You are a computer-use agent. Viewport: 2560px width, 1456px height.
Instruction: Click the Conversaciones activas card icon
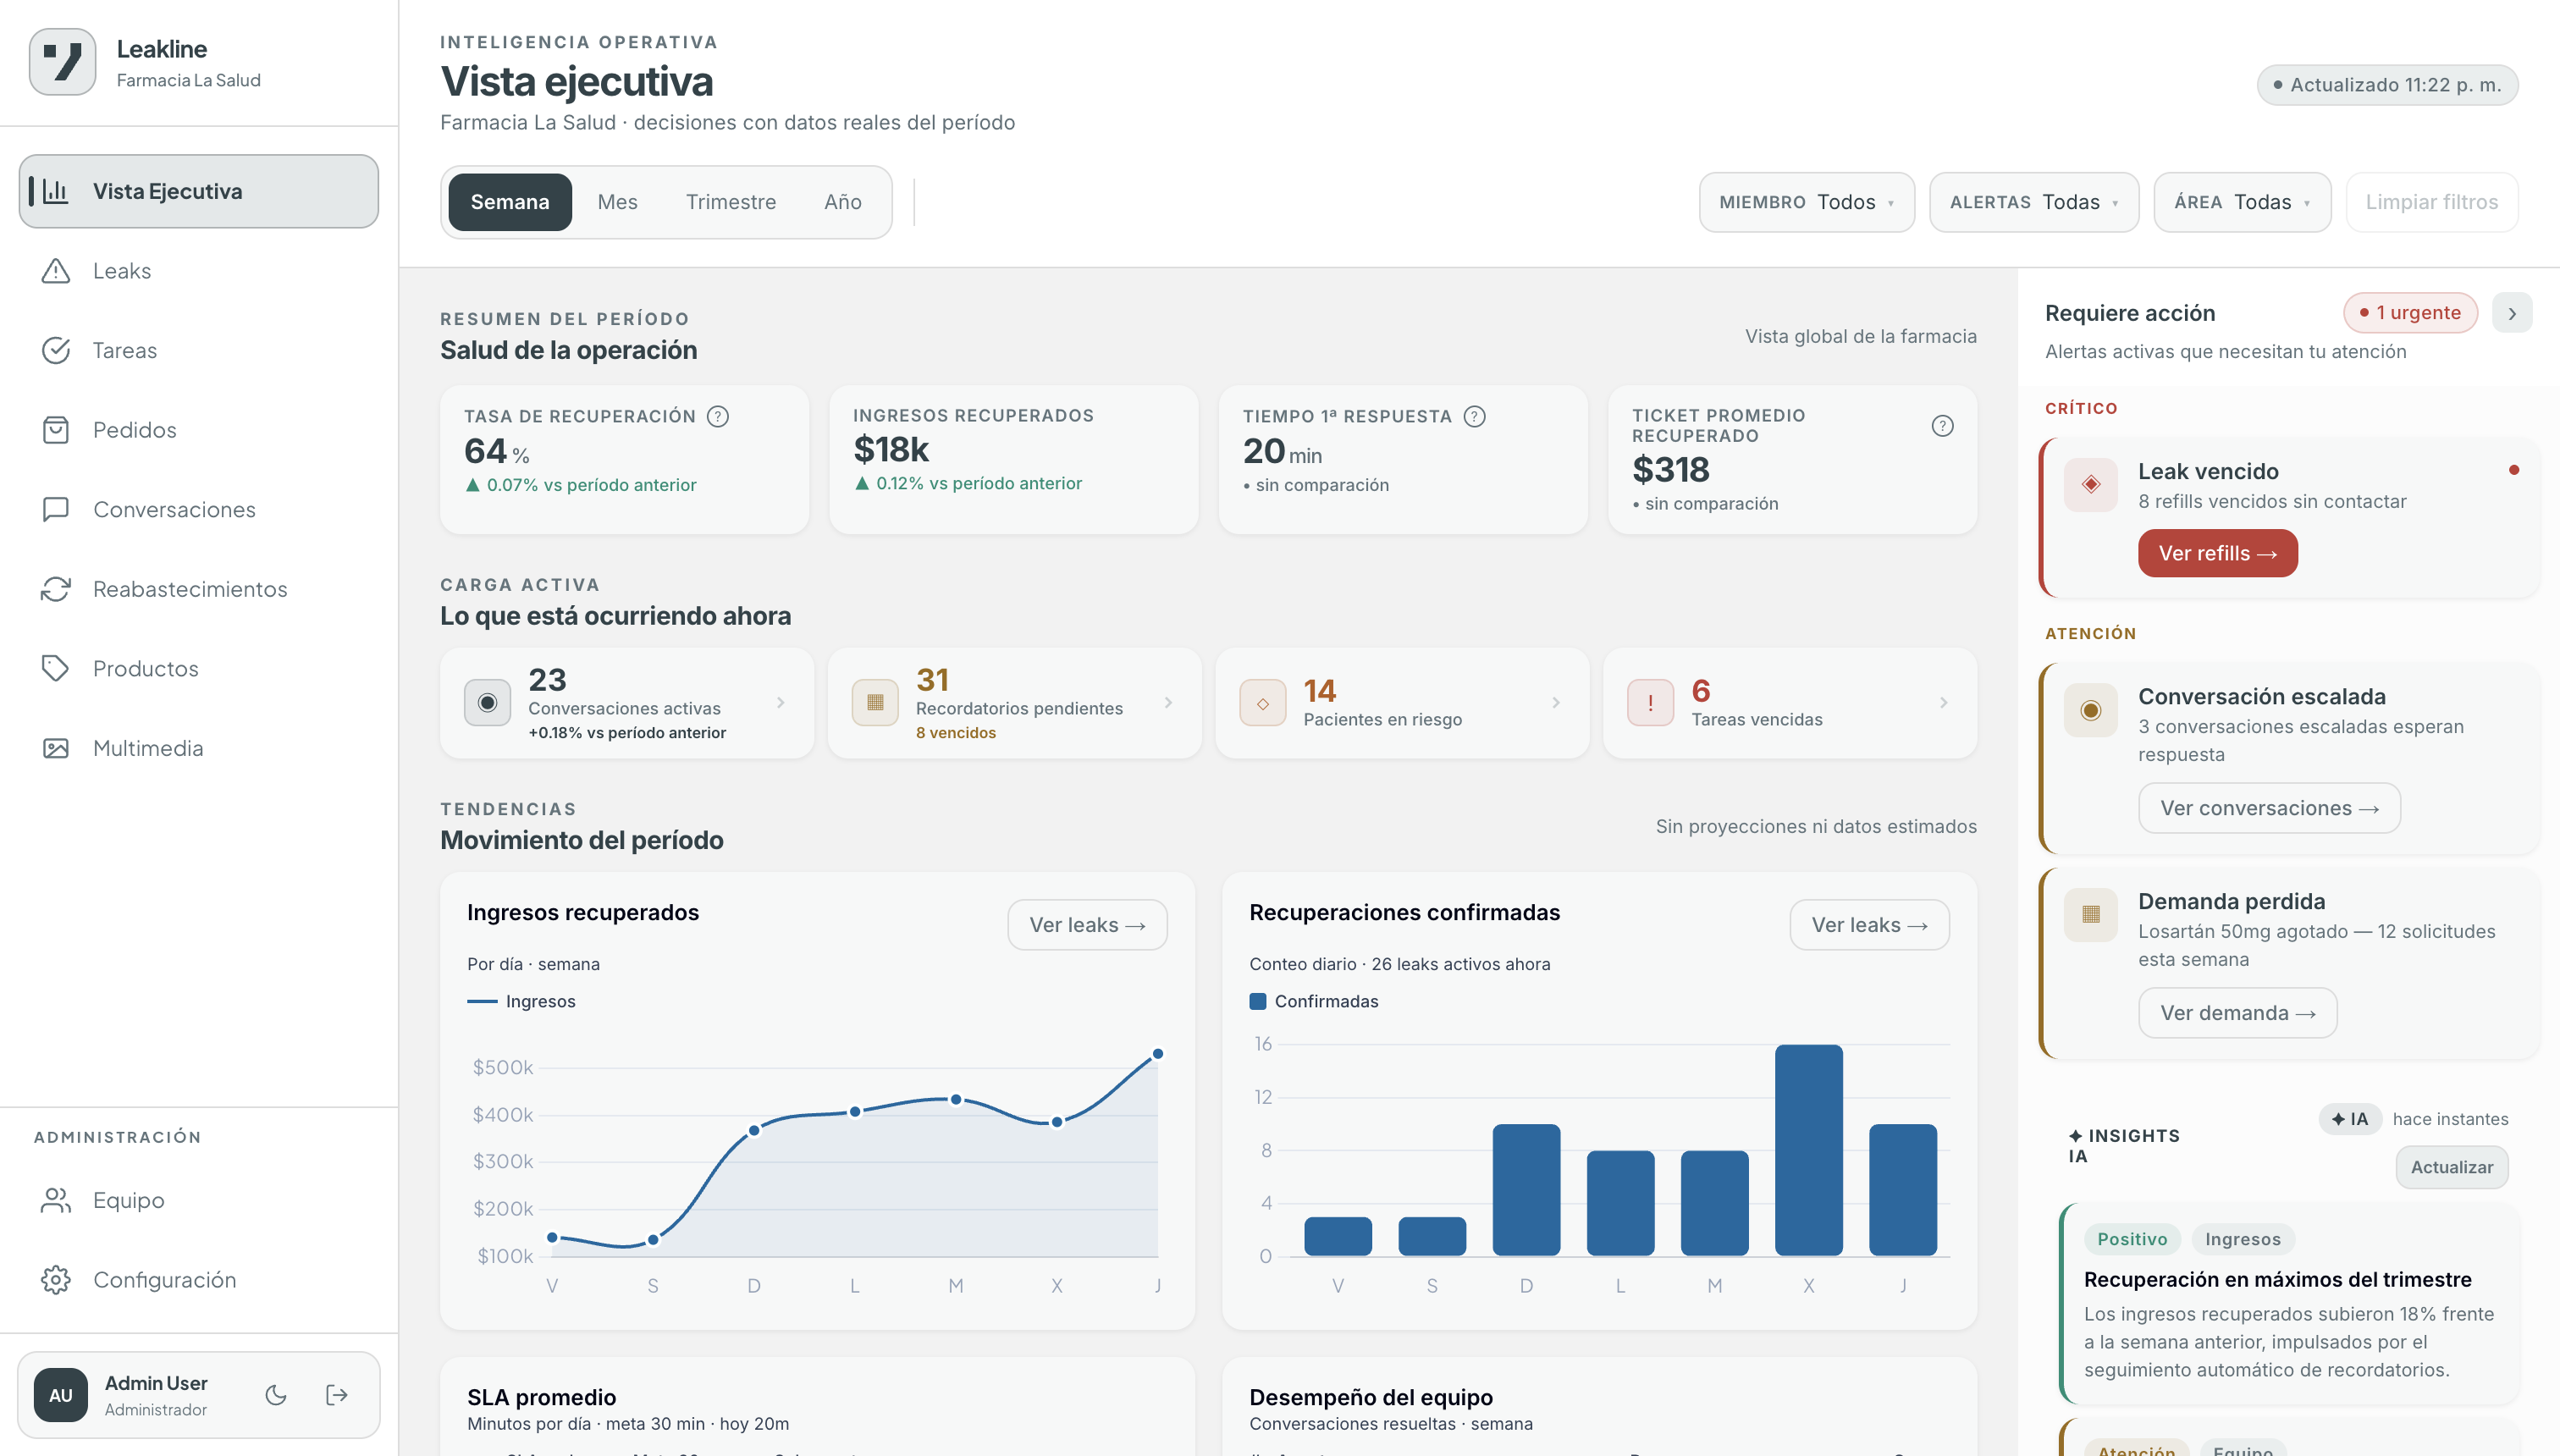pos(488,703)
